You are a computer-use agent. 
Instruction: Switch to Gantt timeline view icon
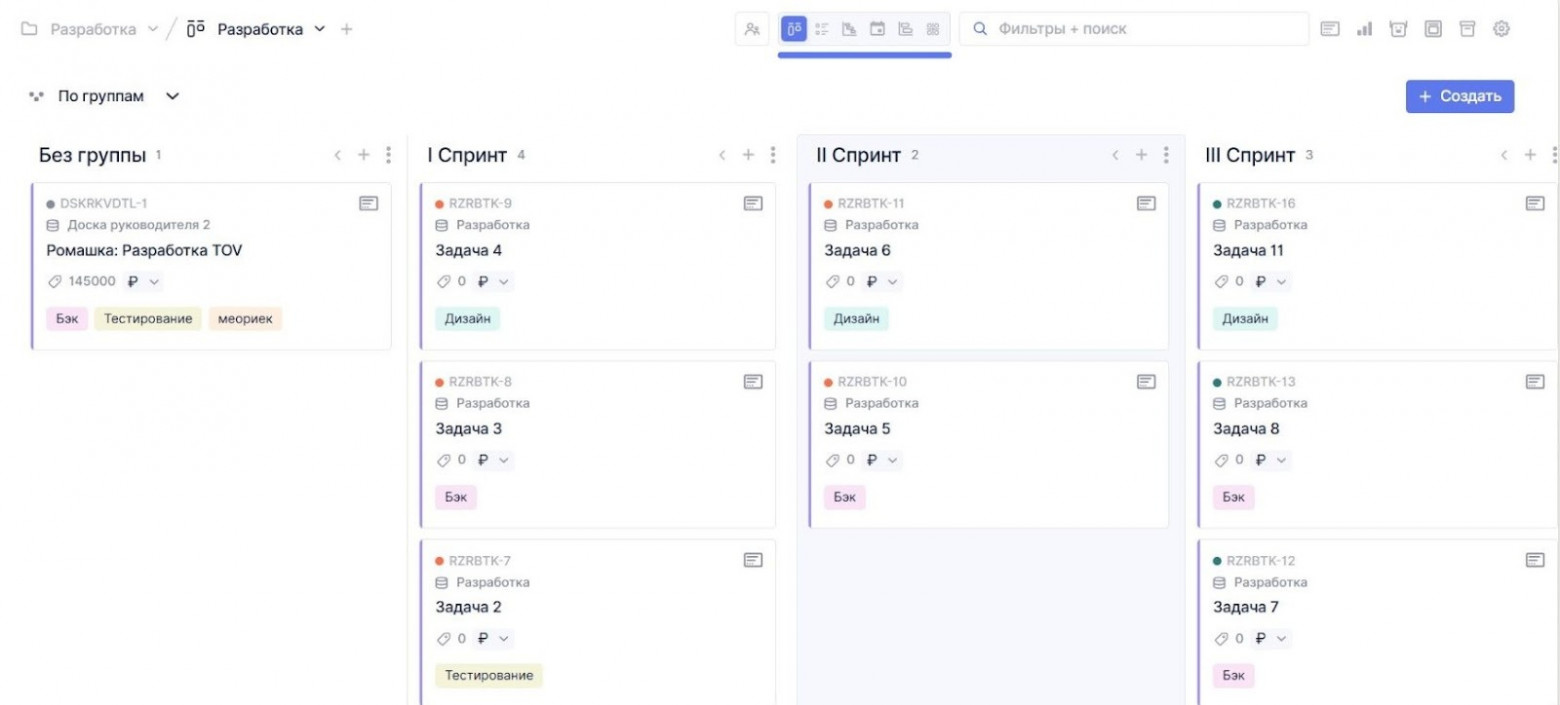tap(905, 29)
